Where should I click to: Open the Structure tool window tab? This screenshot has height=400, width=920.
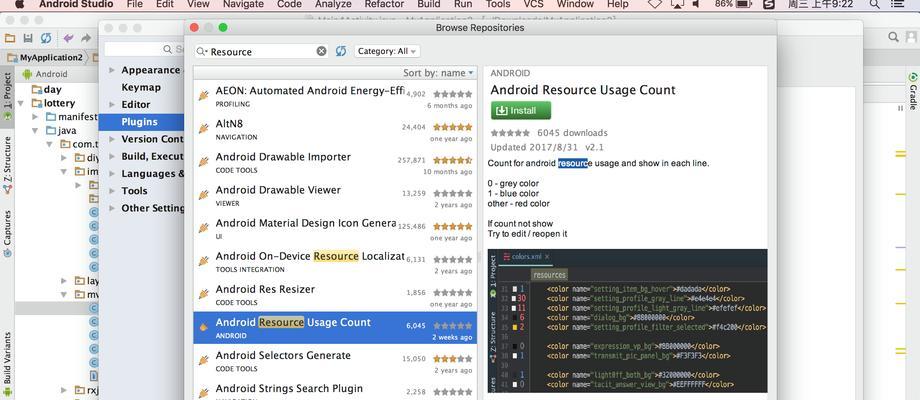point(7,166)
